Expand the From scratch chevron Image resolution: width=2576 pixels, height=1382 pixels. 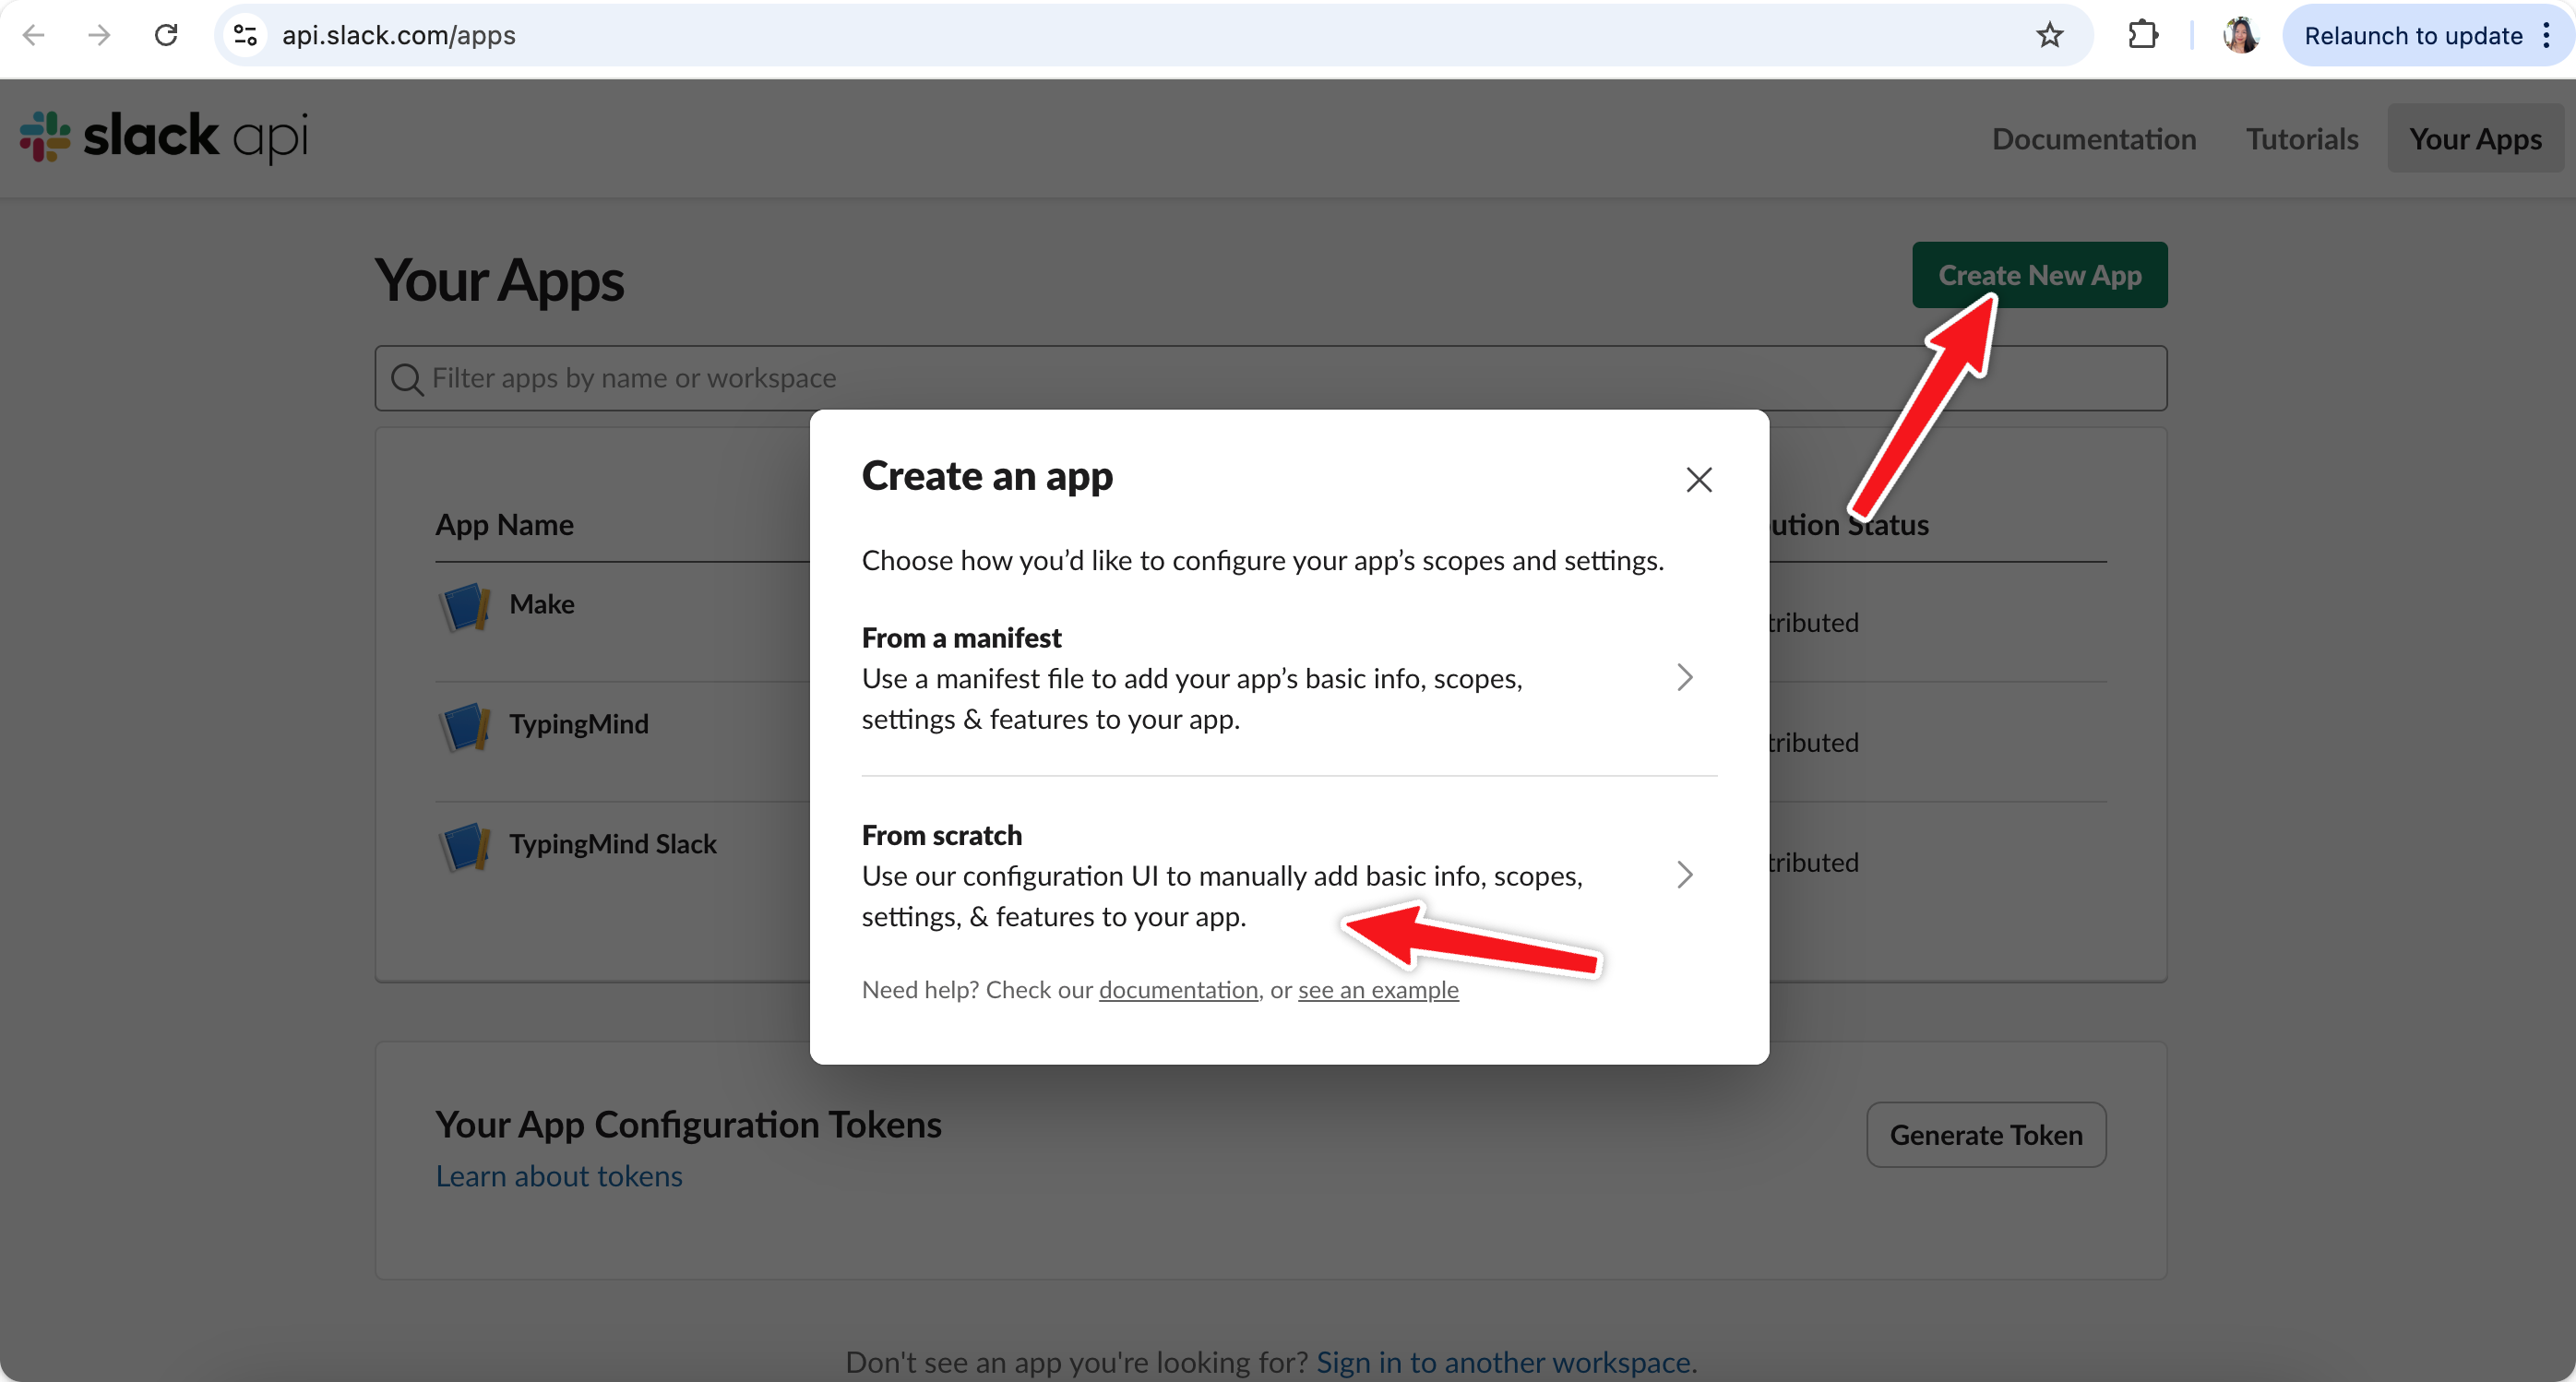[1684, 875]
